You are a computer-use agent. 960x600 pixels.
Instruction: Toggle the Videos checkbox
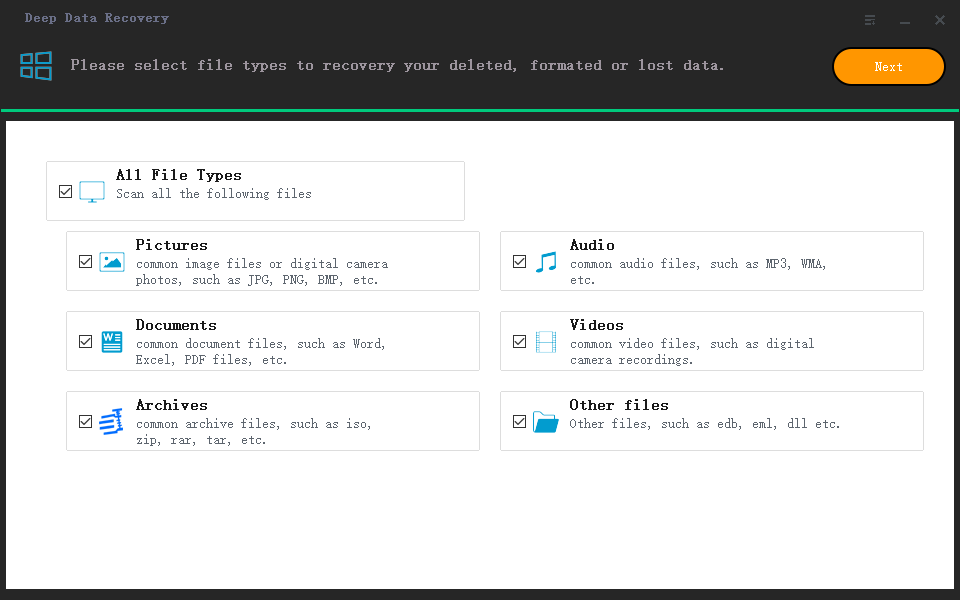click(519, 342)
